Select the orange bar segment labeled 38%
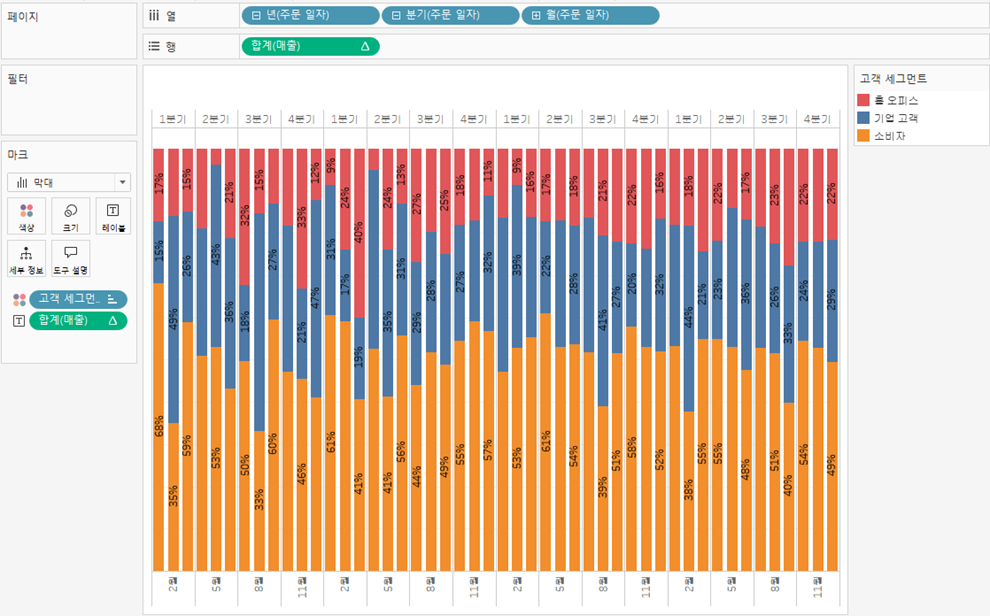Screen dimensions: 990x616 (x=689, y=491)
